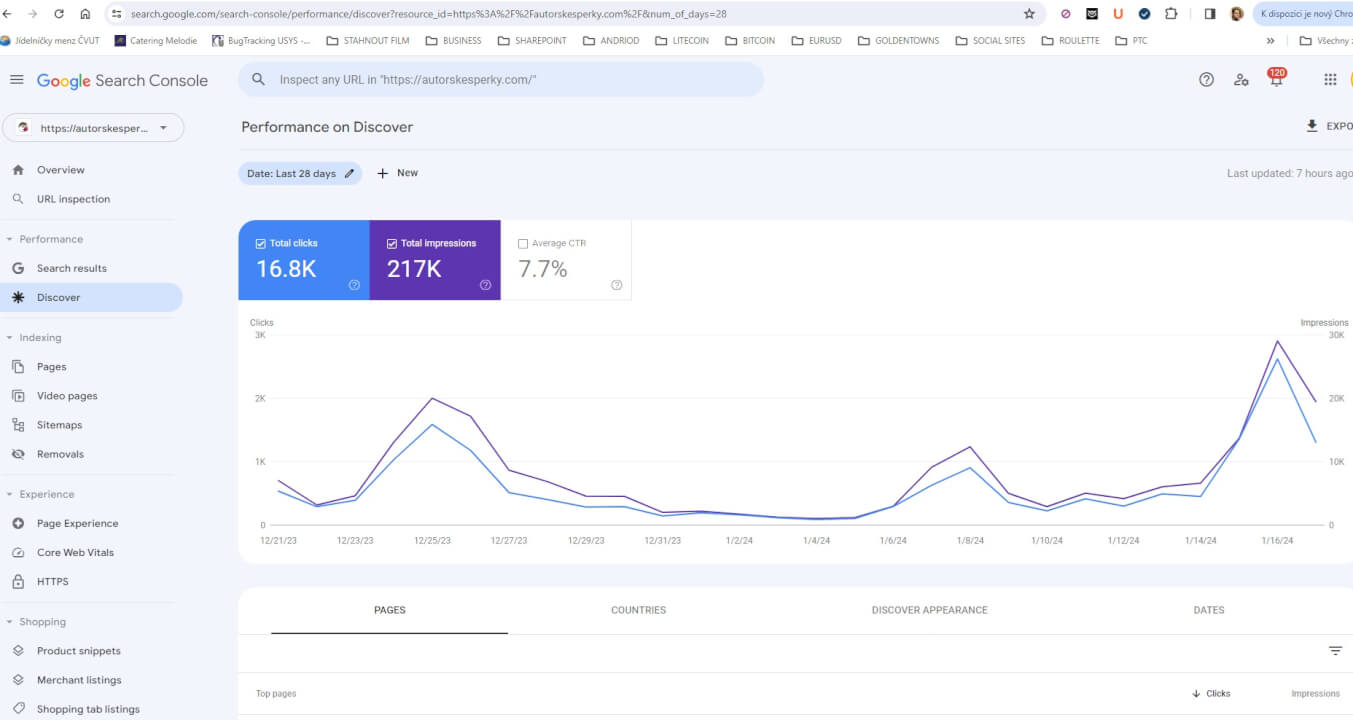Open the autorskesperky property selector dropdown
This screenshot has width=1353, height=720.
(93, 128)
